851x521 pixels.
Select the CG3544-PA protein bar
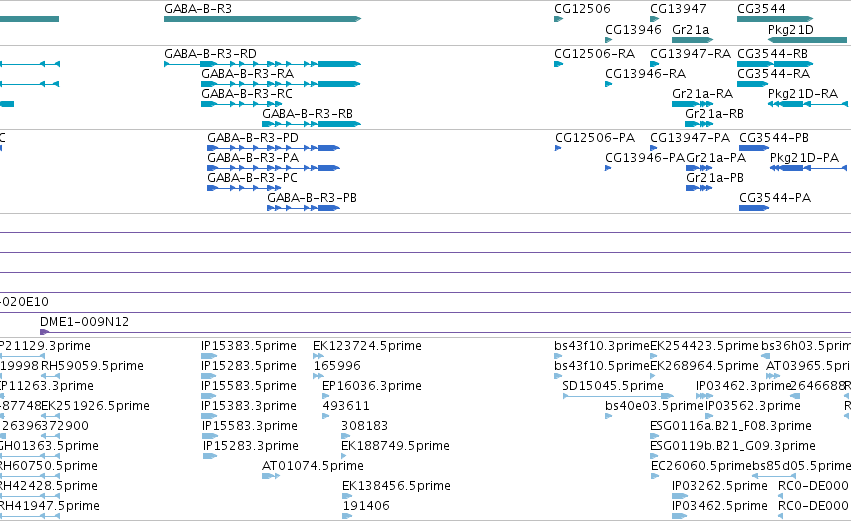point(754,208)
